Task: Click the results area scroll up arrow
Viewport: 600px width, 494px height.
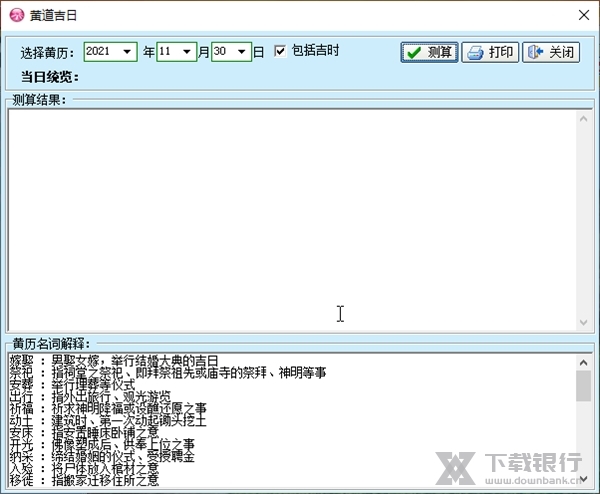Action: pyautogui.click(x=583, y=119)
